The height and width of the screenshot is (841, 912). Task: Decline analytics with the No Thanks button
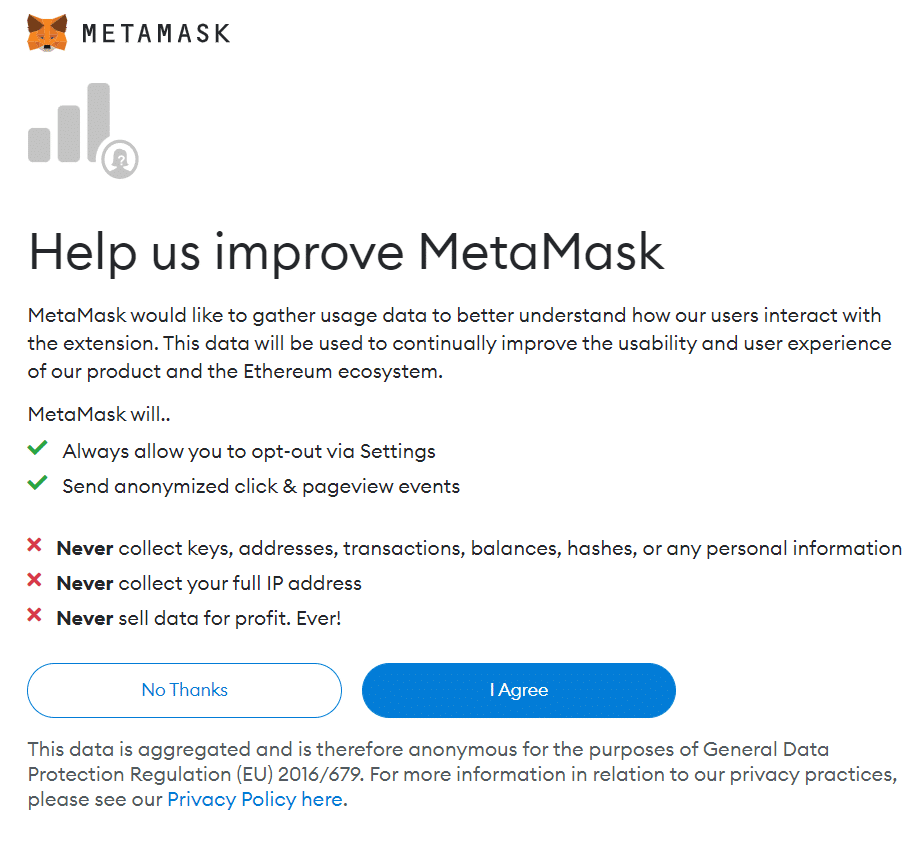click(184, 690)
